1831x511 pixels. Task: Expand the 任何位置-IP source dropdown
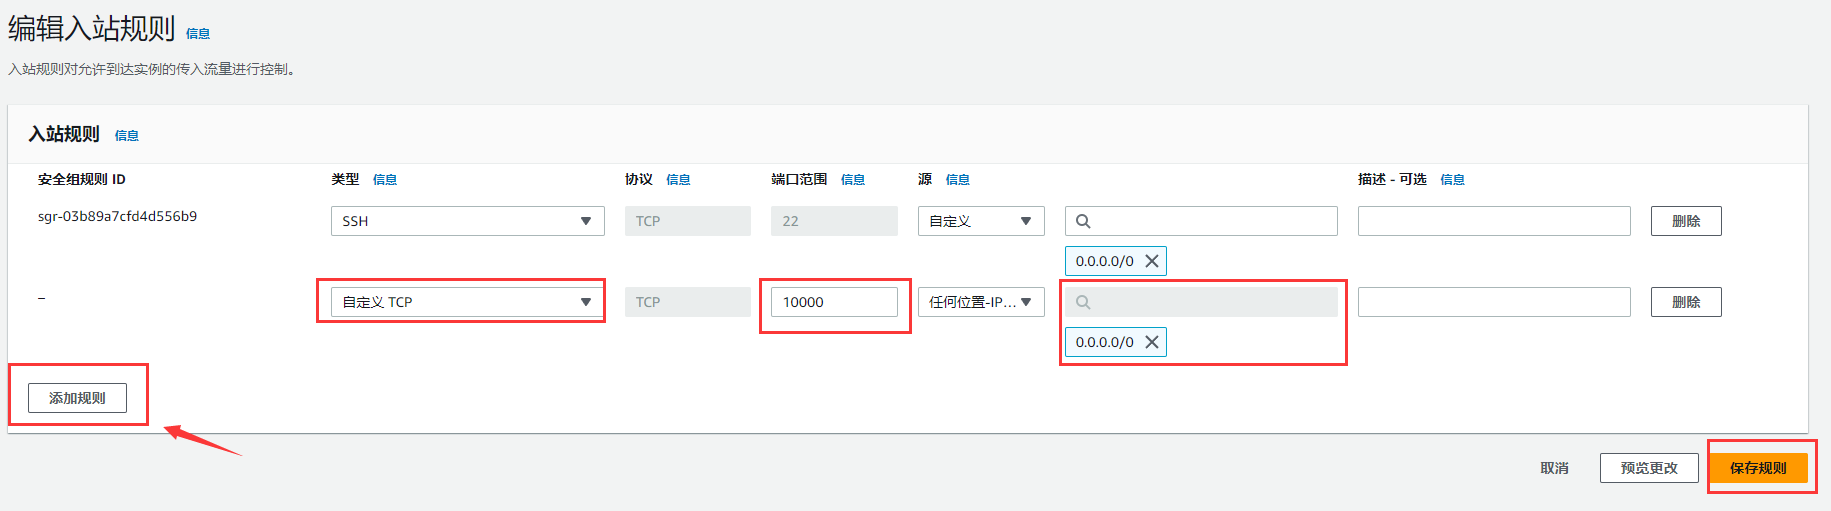[x=981, y=302]
